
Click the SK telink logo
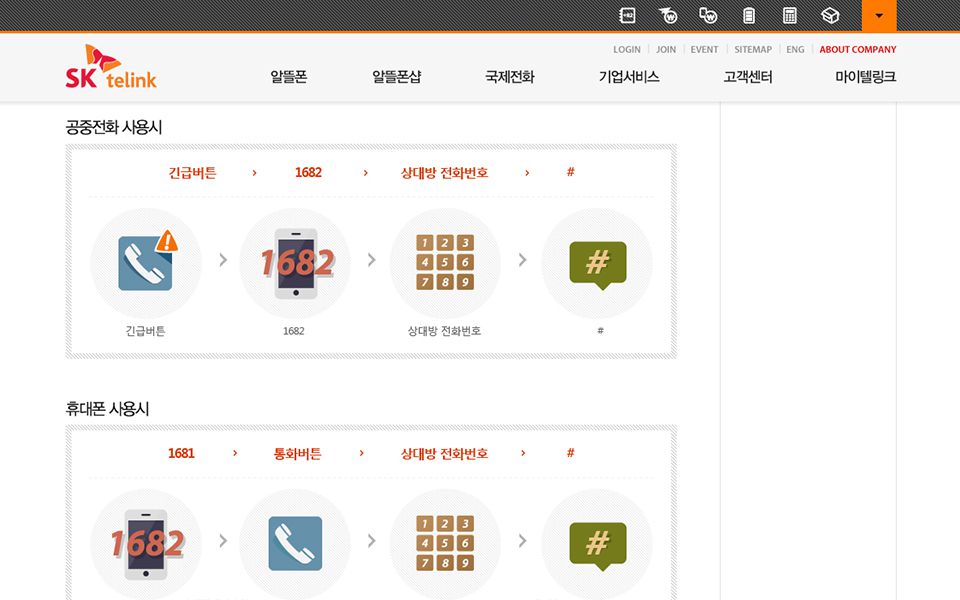[111, 67]
